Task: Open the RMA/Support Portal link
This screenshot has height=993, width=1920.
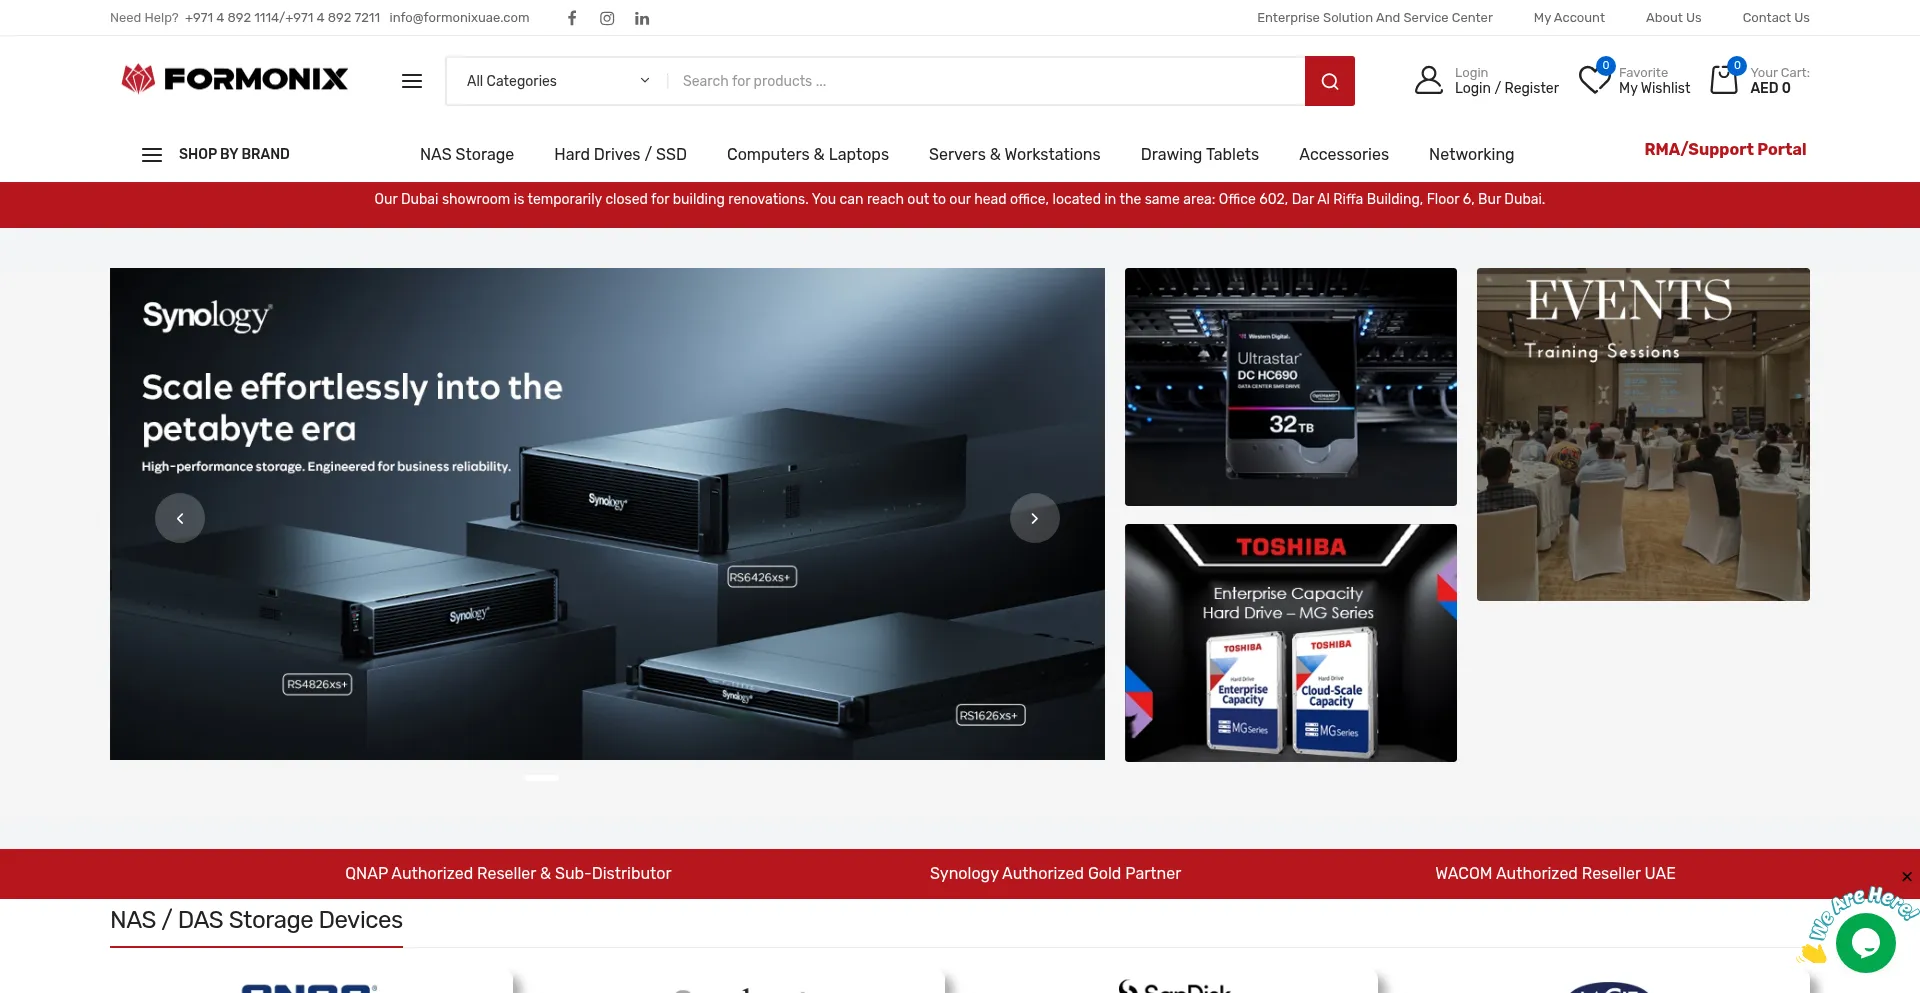Action: [1725, 149]
